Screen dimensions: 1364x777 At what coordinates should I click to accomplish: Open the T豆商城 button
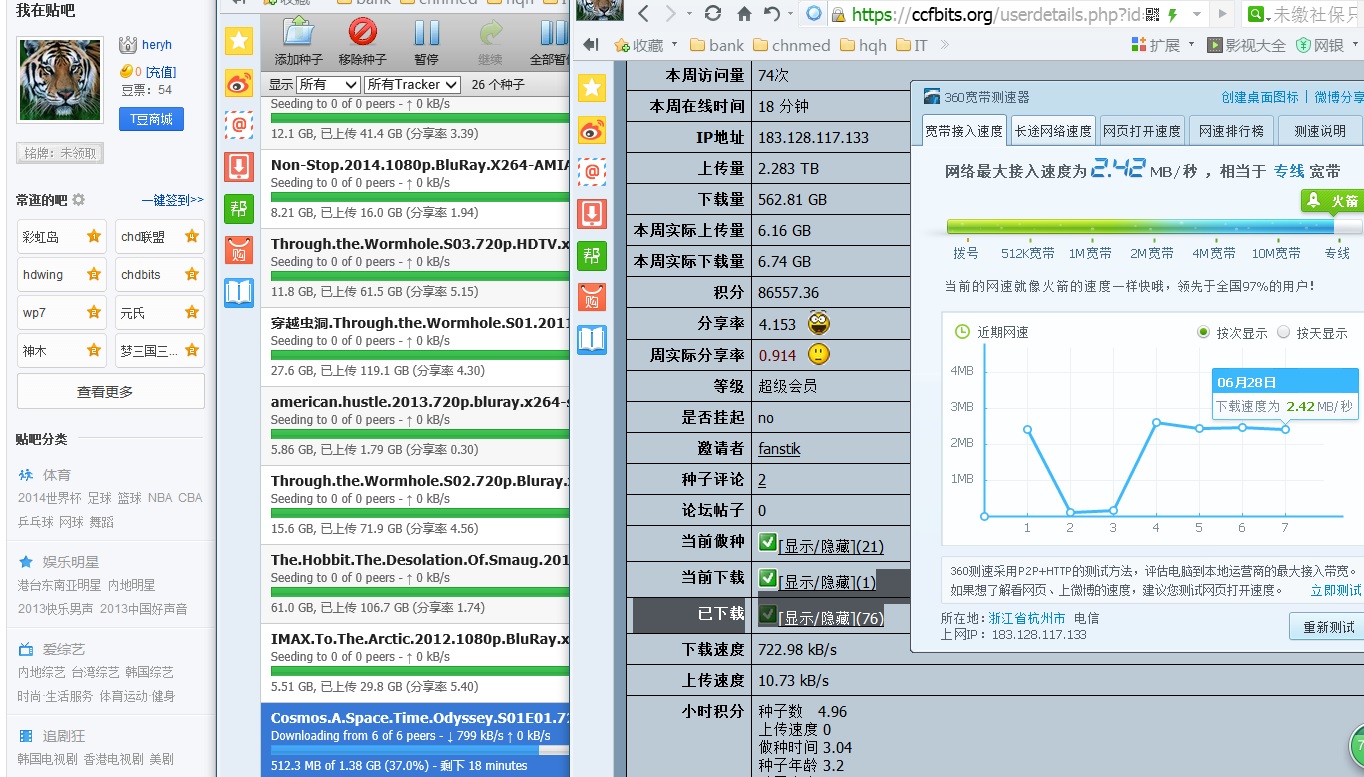pos(152,119)
